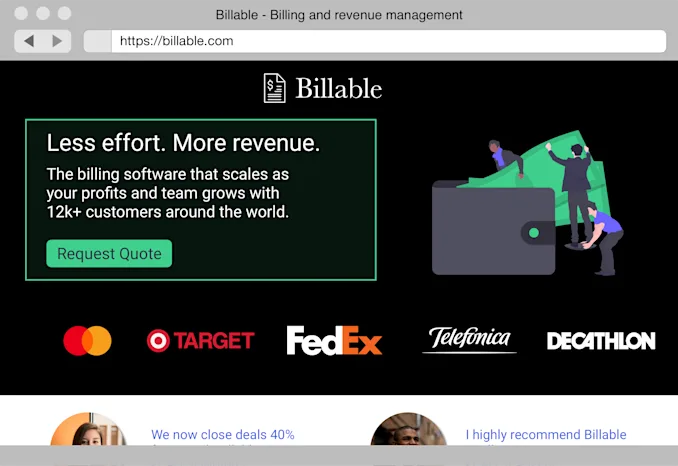Click the '12k+ customers around the world' text
The image size is (678, 466).
168,212
